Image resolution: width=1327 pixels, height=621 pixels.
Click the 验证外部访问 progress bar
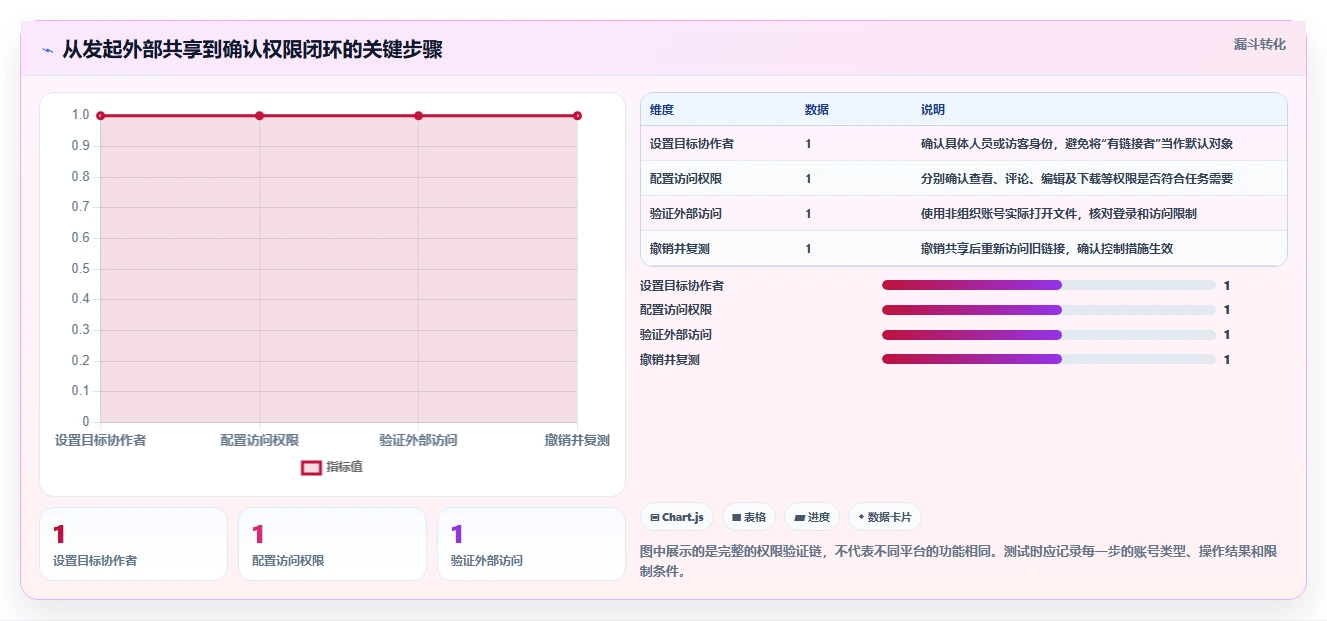1049,334
